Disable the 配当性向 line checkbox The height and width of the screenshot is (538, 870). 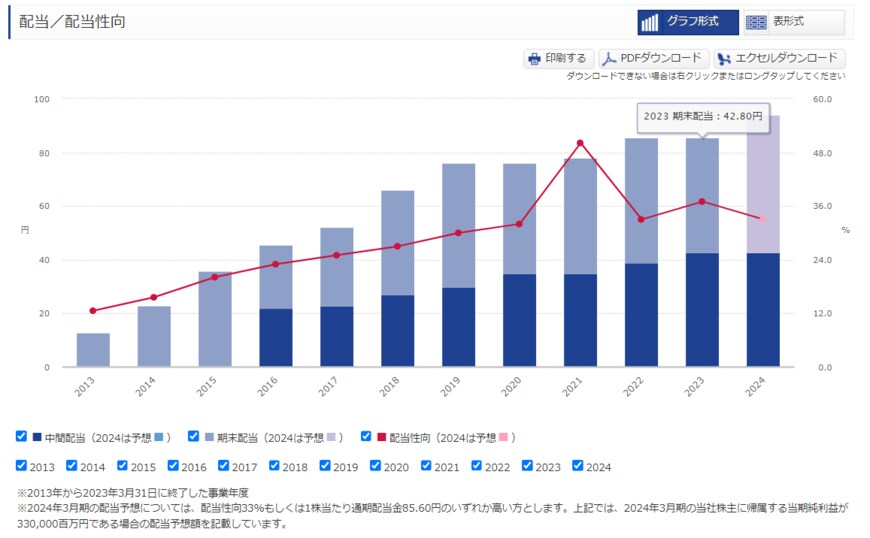click(366, 437)
